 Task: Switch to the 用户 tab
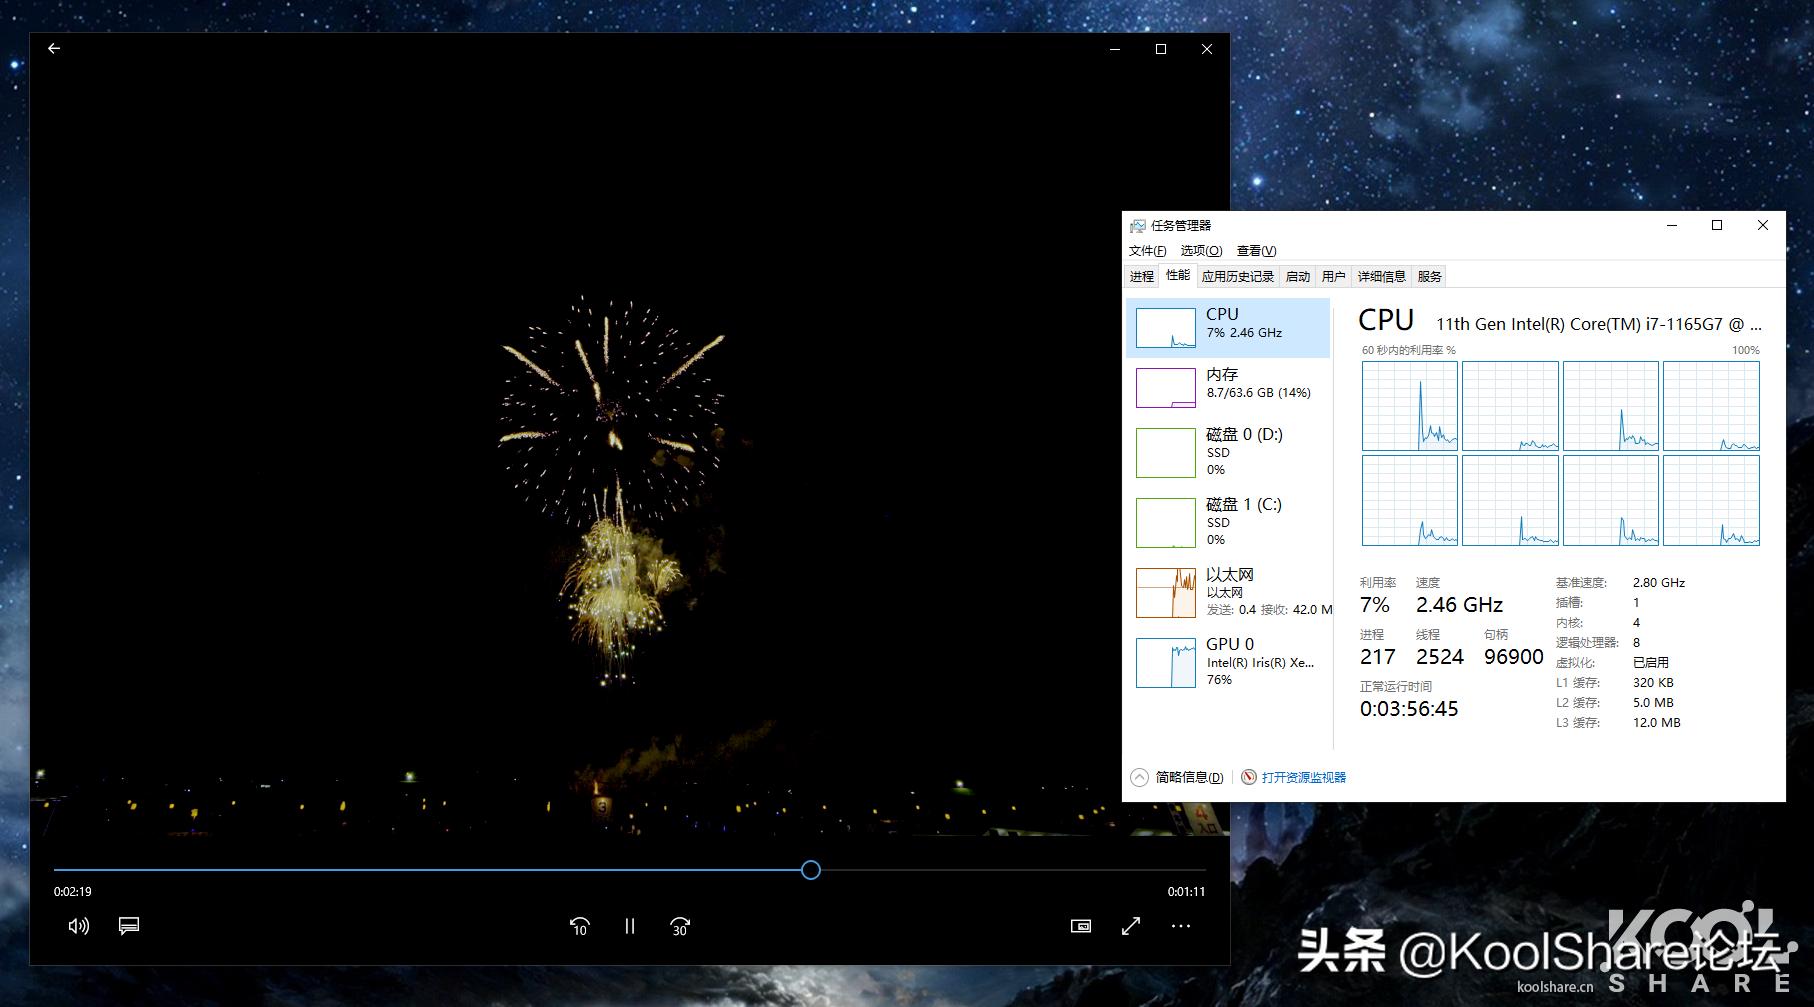pos(1334,277)
